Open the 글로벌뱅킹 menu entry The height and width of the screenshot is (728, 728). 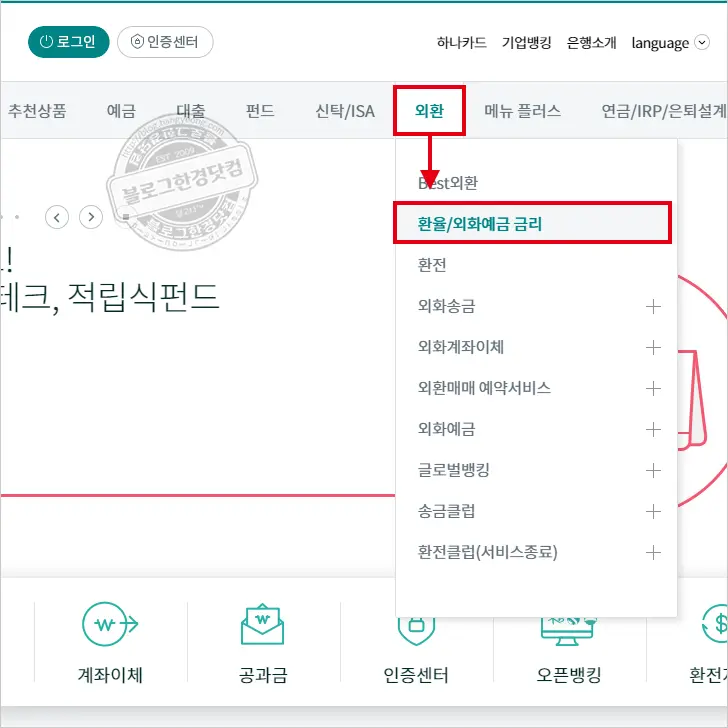[454, 470]
